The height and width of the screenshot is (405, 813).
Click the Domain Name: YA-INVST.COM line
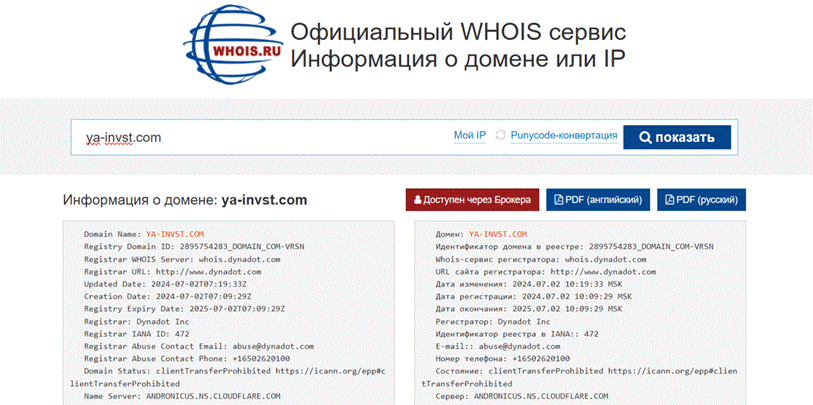(x=144, y=234)
